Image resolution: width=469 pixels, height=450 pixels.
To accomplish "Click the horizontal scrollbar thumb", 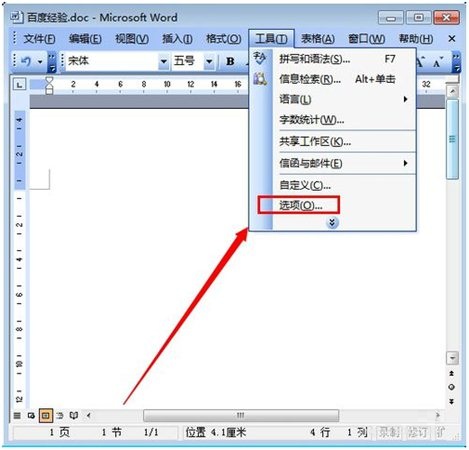I will click(241, 415).
